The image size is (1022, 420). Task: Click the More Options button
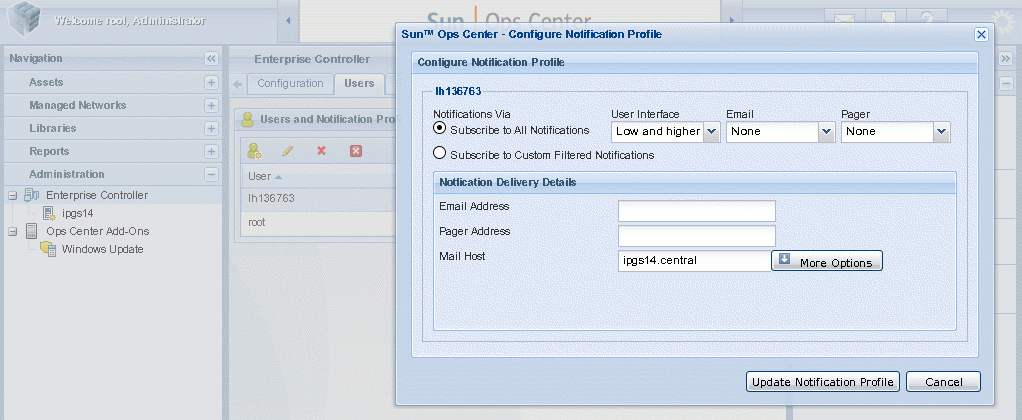click(x=826, y=261)
